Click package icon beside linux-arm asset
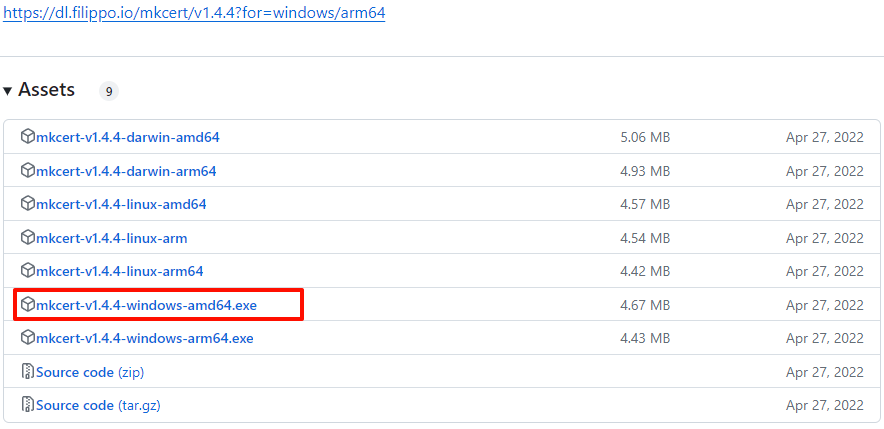Screen dimensions: 884x429 [28, 237]
